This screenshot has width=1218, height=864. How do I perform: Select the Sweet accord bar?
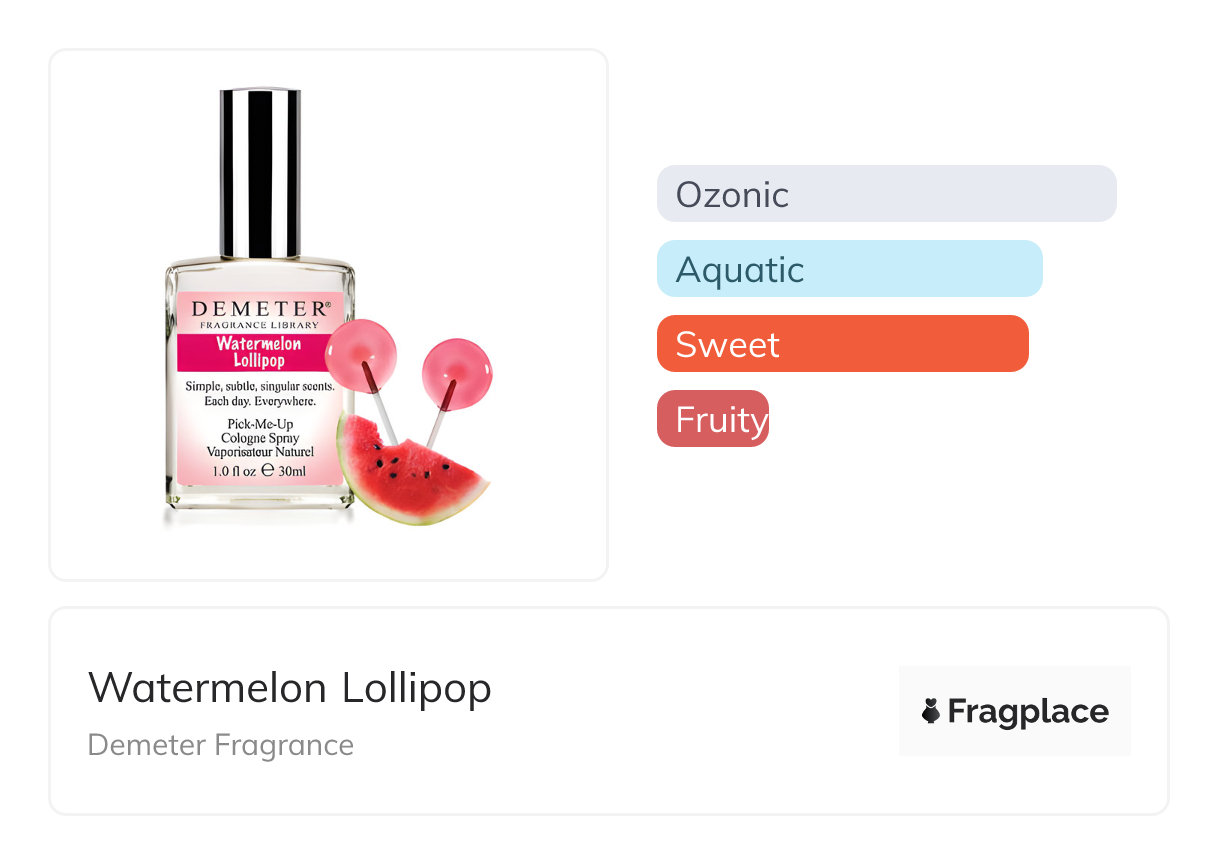842,344
